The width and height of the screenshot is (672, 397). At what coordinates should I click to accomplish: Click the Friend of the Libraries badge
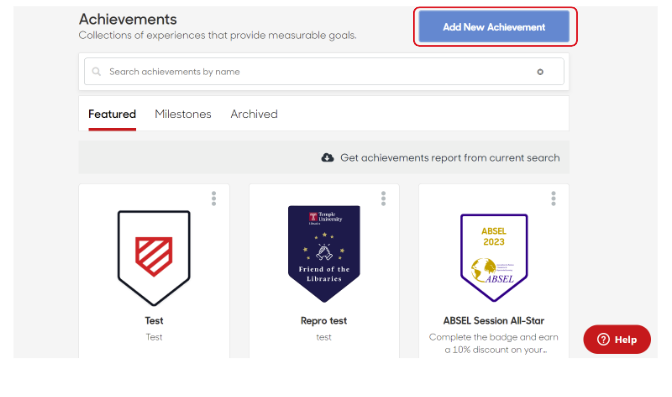click(324, 254)
